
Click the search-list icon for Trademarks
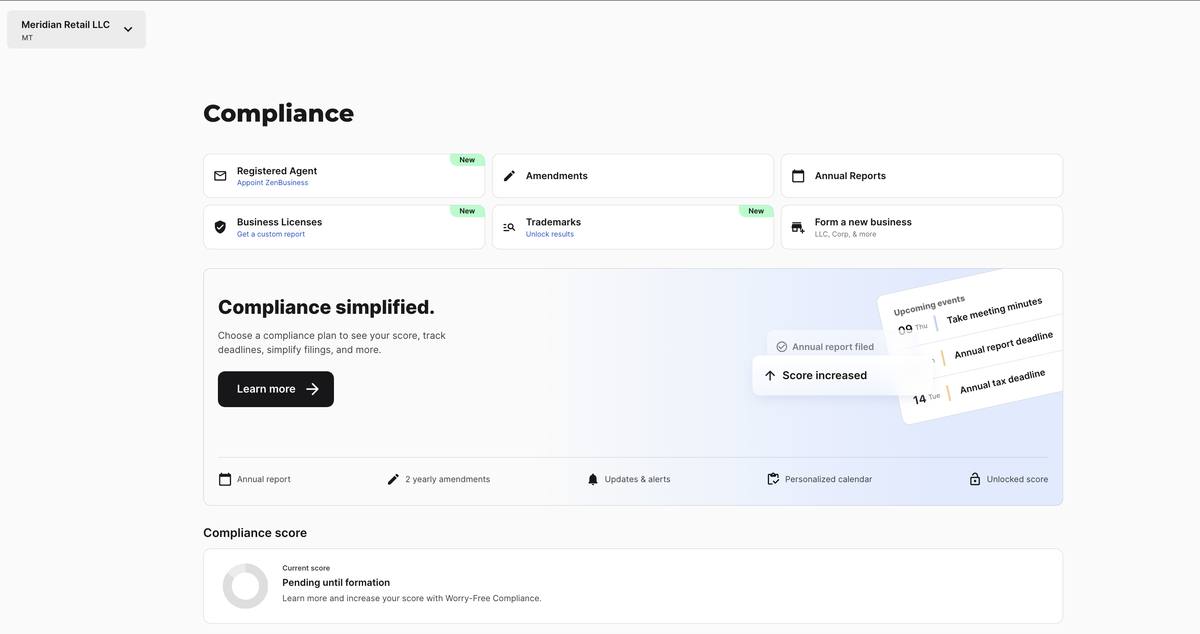509,227
